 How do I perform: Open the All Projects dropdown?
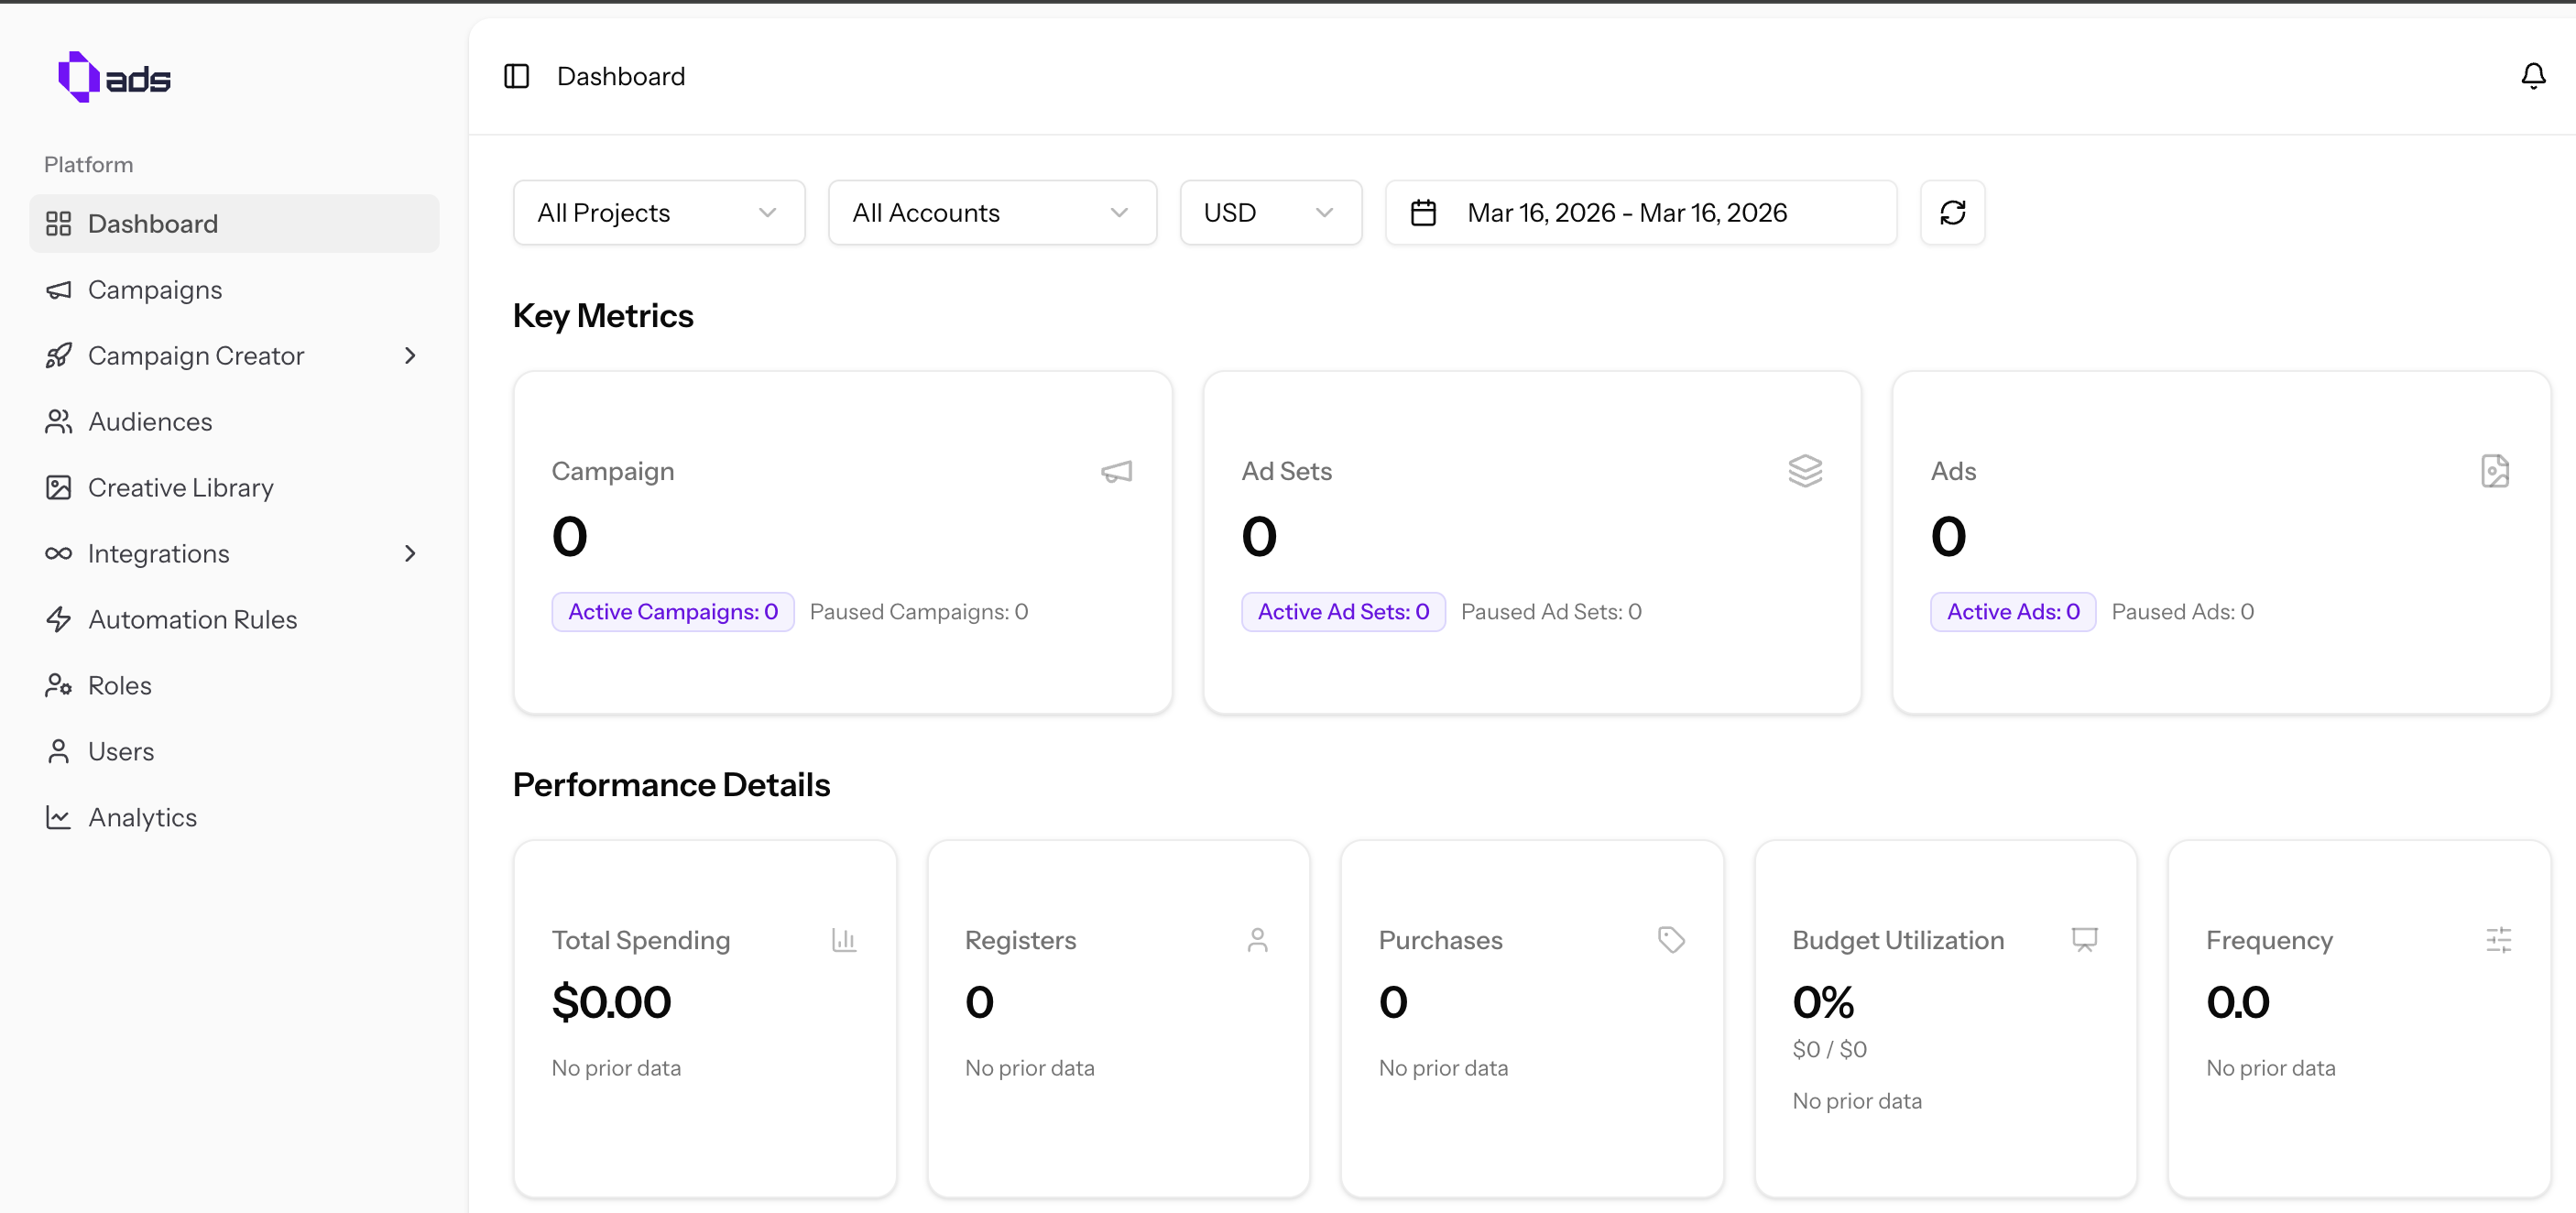tap(658, 212)
